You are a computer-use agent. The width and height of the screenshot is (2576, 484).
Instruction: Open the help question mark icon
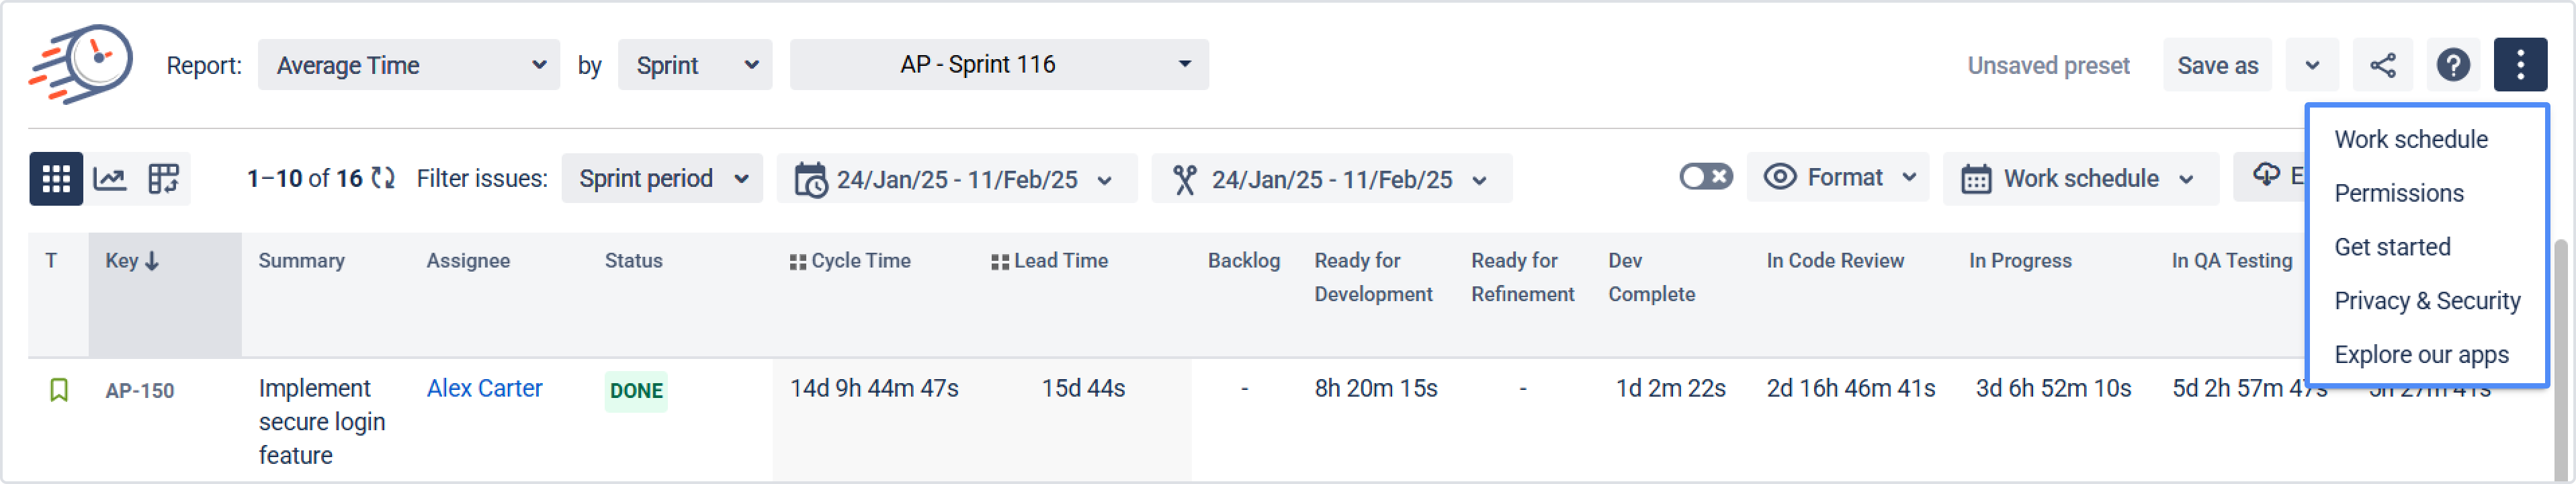(x=2452, y=66)
